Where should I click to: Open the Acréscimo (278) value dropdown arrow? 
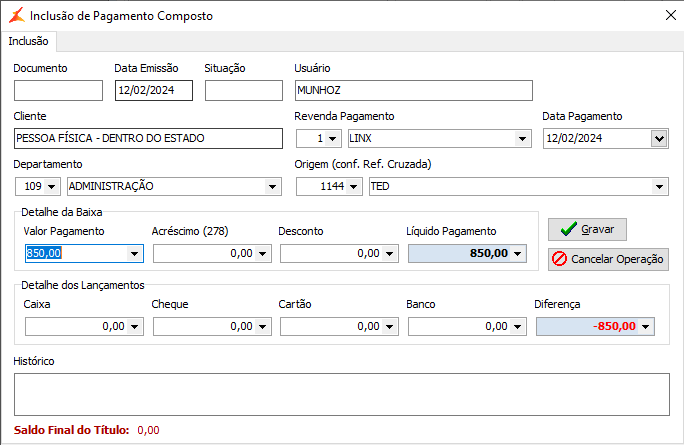click(262, 254)
